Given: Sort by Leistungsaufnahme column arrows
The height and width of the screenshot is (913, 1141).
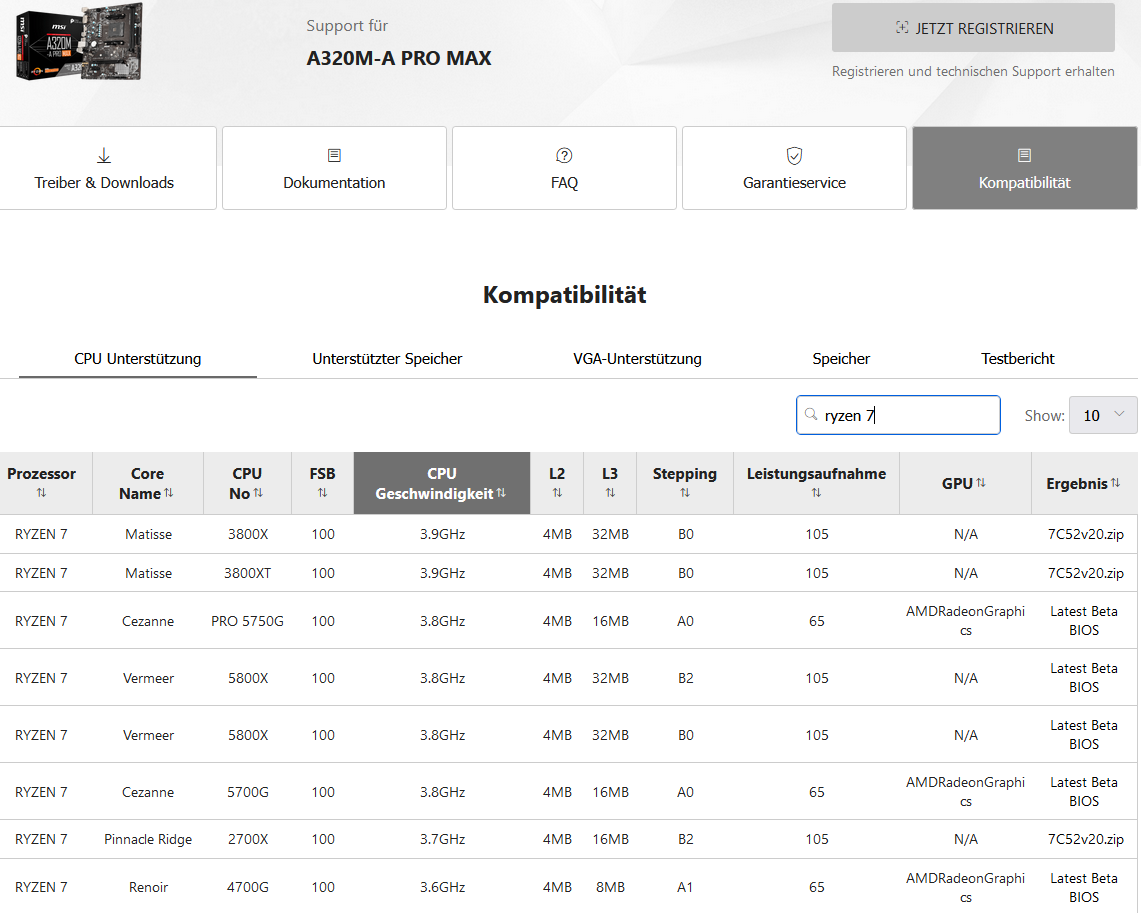Looking at the screenshot, I should (816, 493).
